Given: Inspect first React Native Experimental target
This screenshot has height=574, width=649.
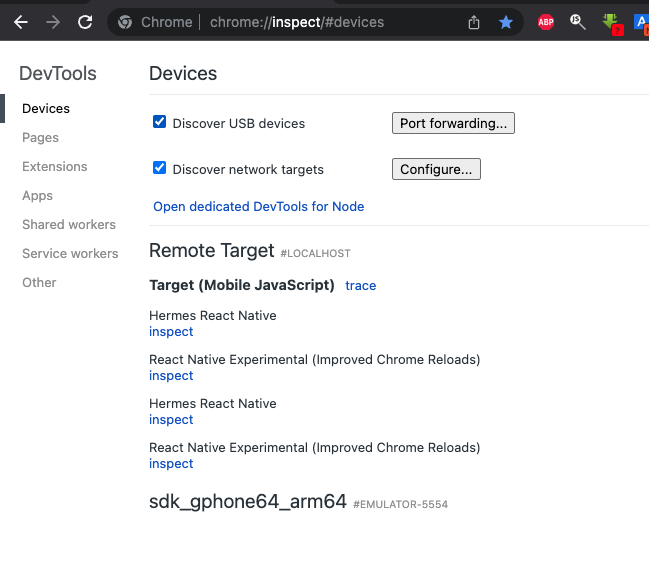Looking at the screenshot, I should click(x=171, y=376).
